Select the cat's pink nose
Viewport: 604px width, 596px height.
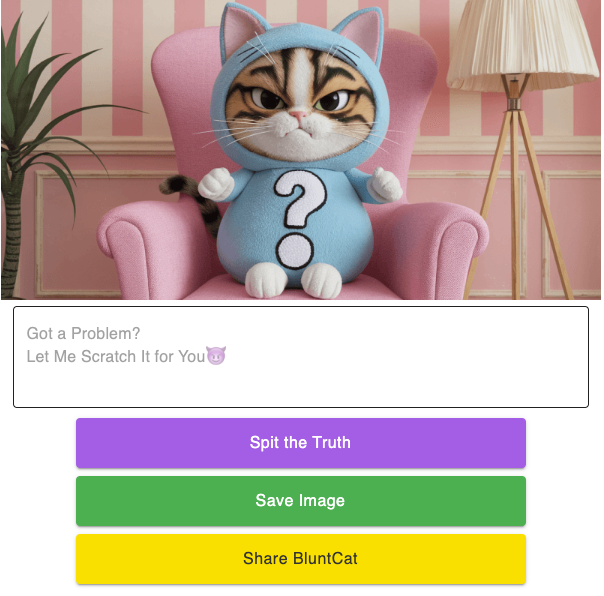tap(299, 115)
